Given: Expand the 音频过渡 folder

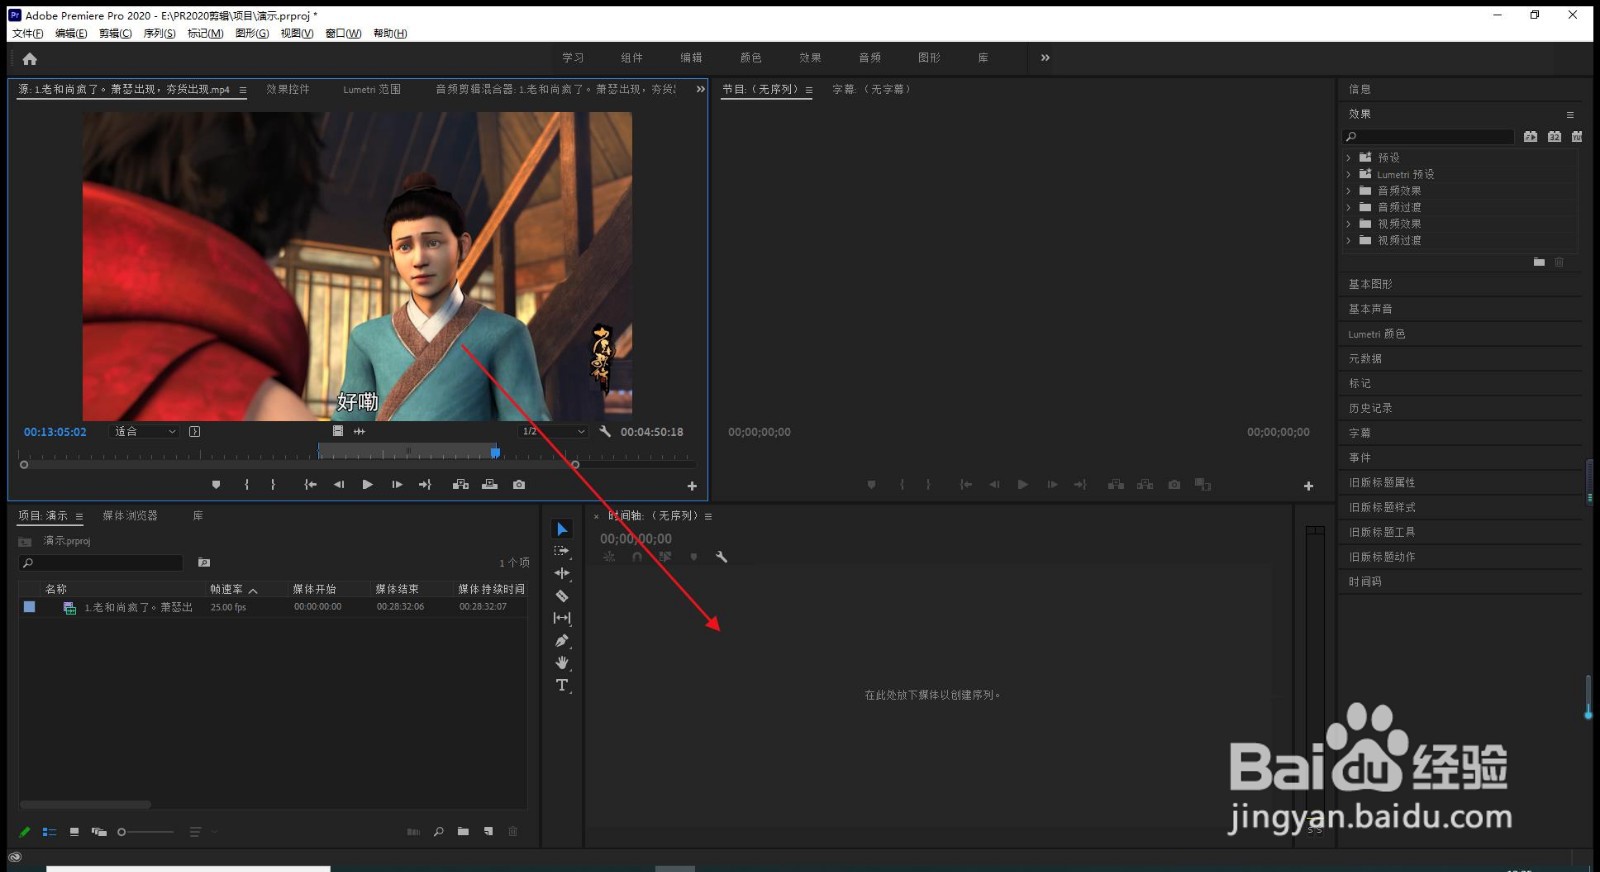Looking at the screenshot, I should 1348,207.
